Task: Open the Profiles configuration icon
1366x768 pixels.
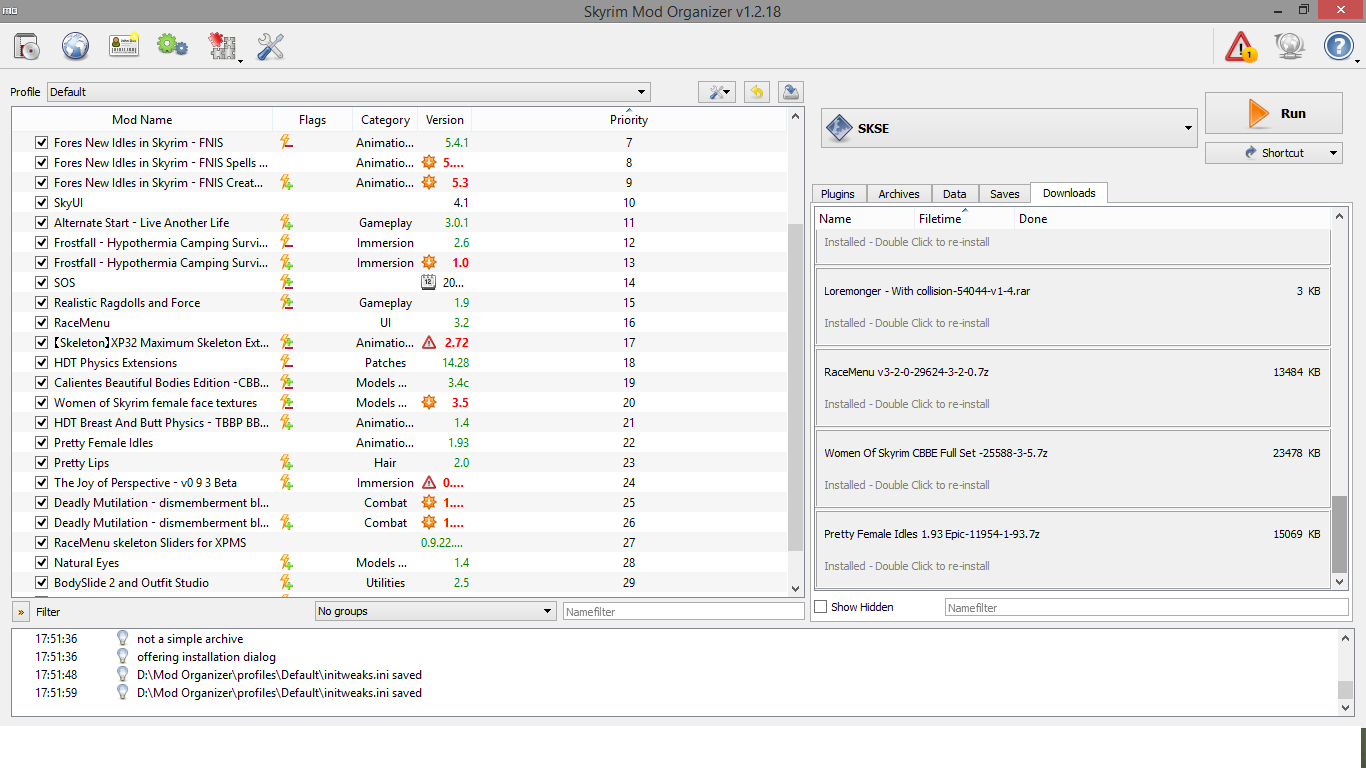Action: pos(124,46)
